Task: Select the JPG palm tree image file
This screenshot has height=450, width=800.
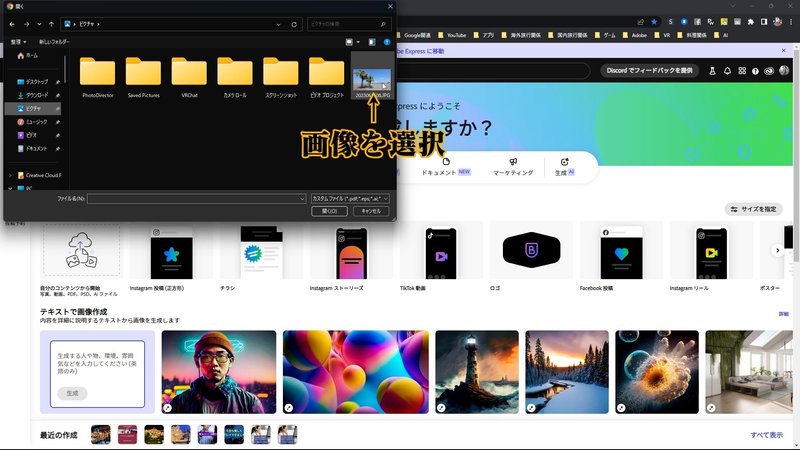Action: pyautogui.click(x=372, y=77)
